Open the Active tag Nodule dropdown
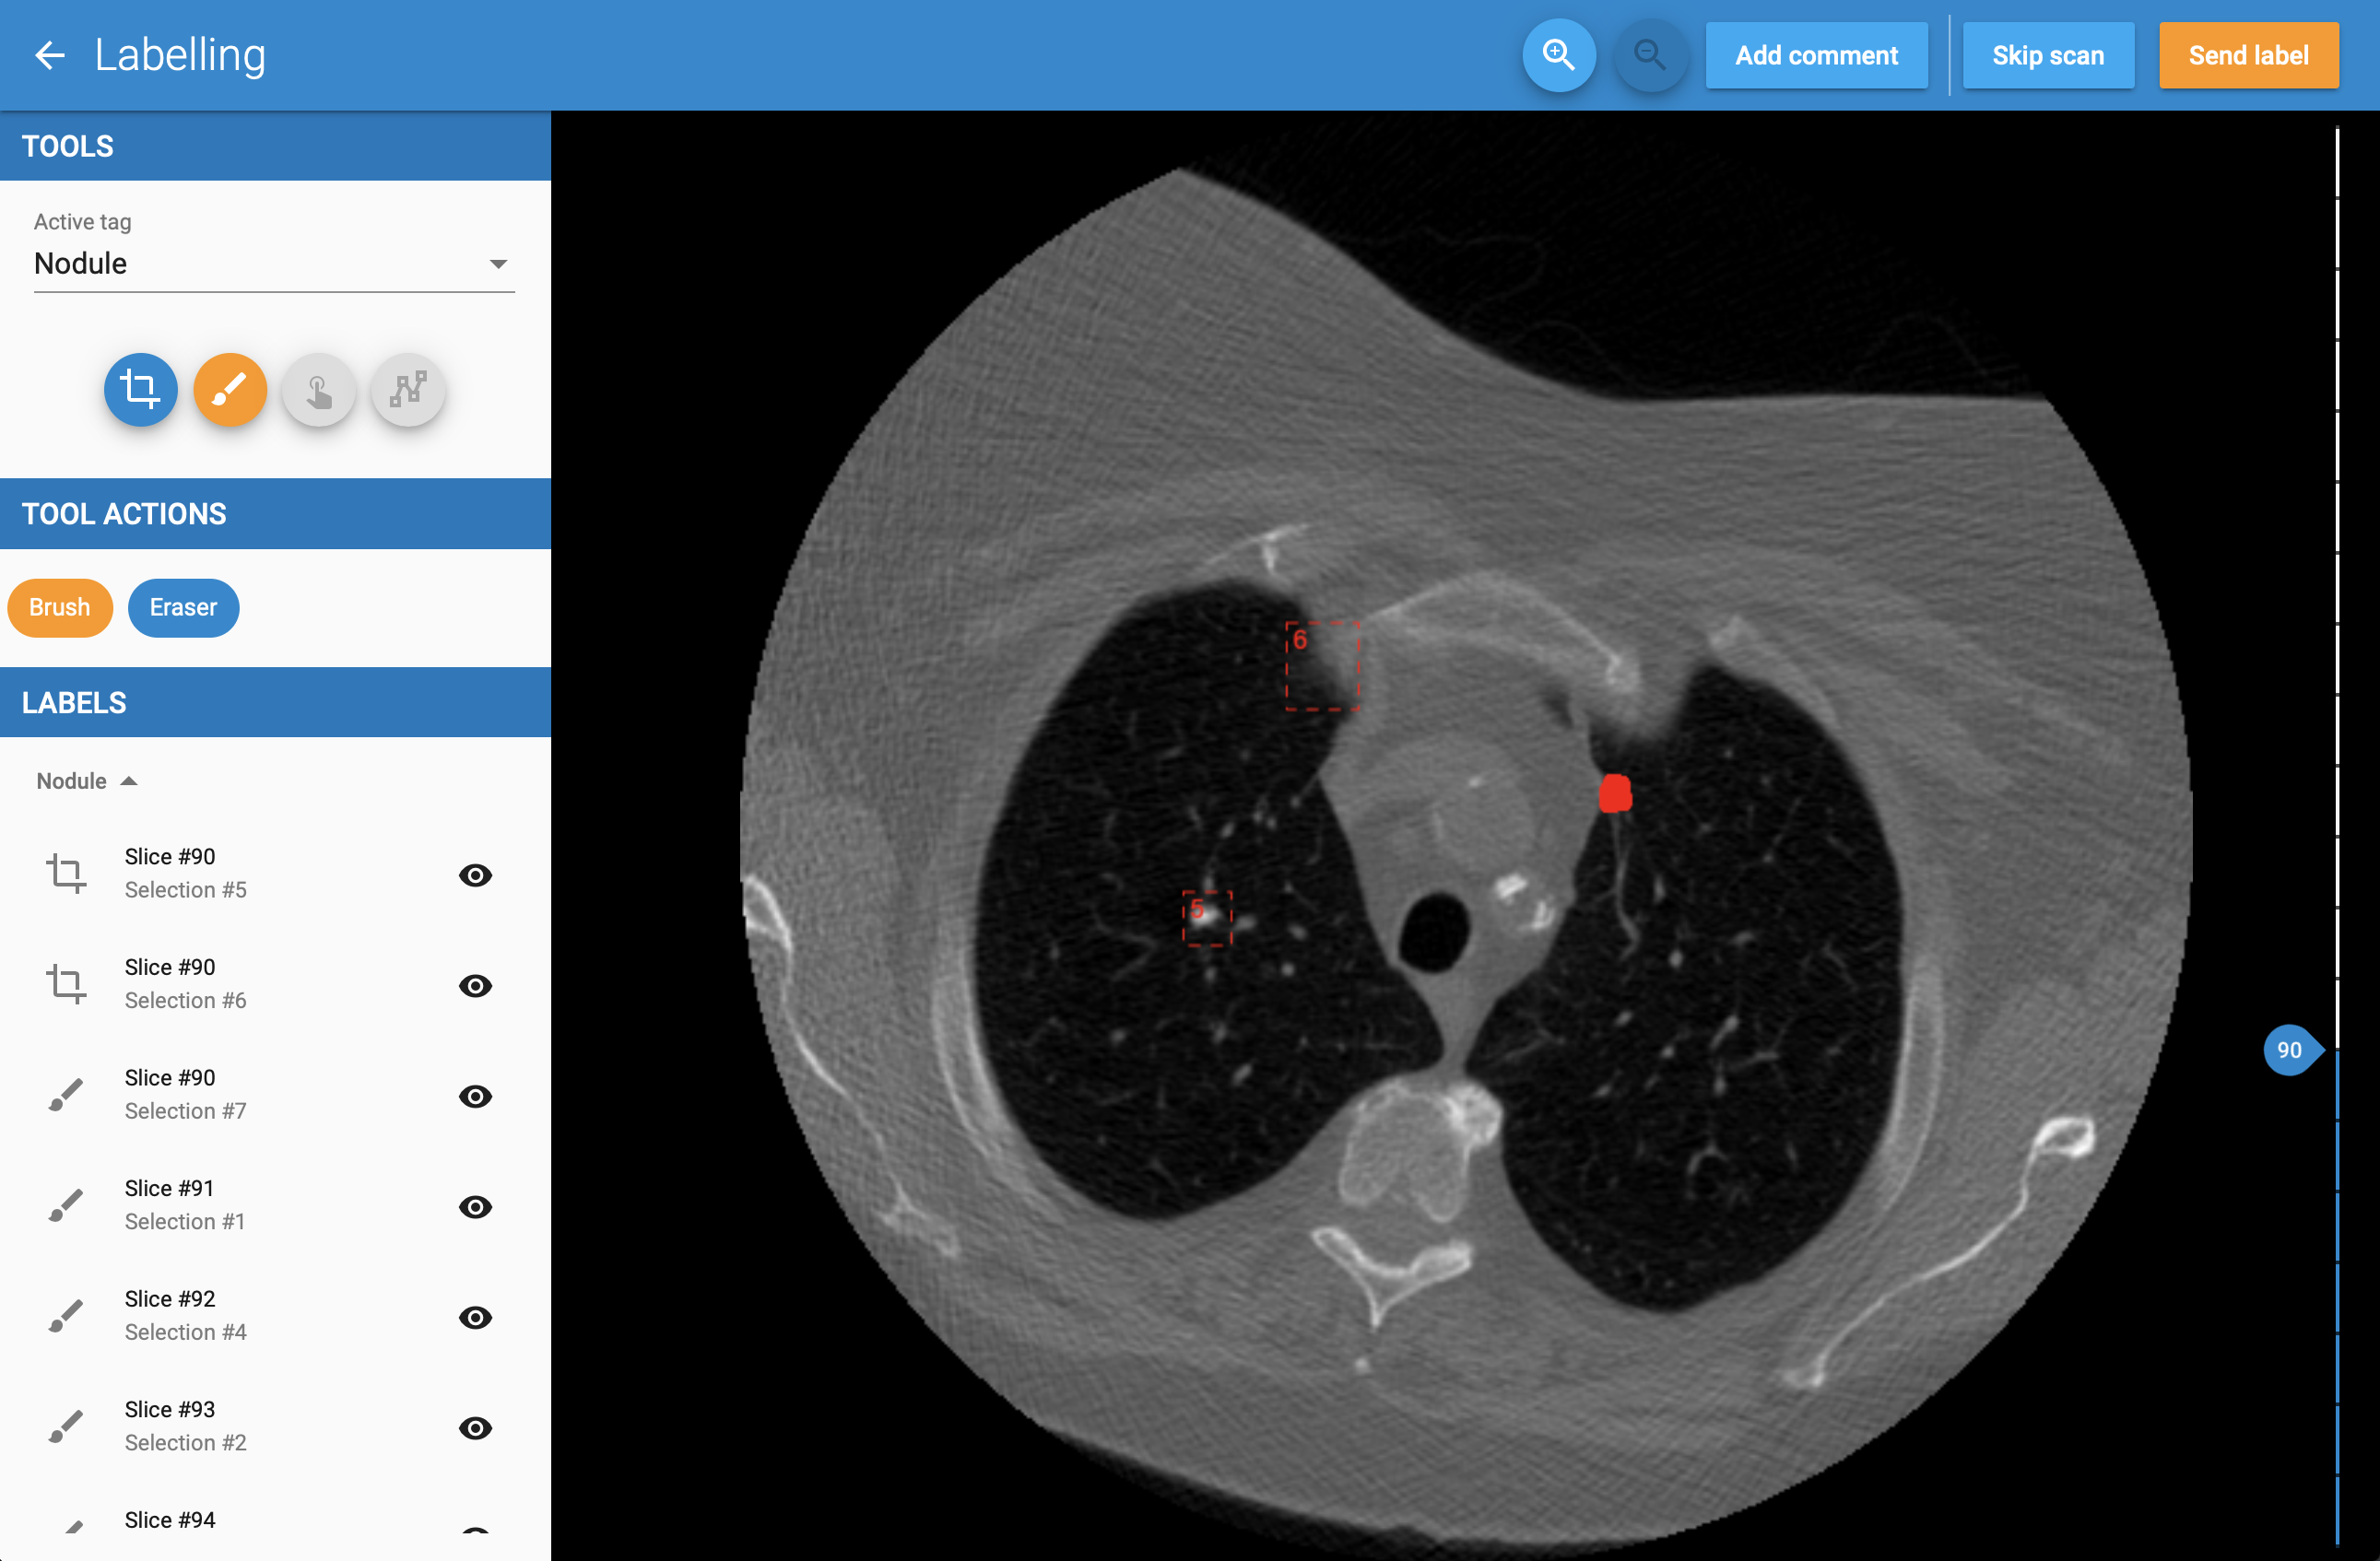Viewport: 2380px width, 1561px height. 273,264
